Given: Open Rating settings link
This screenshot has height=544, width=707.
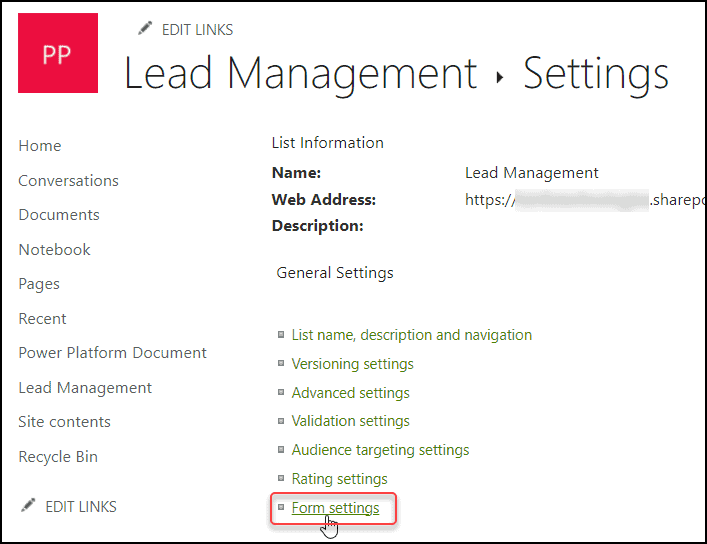Looking at the screenshot, I should click(340, 479).
